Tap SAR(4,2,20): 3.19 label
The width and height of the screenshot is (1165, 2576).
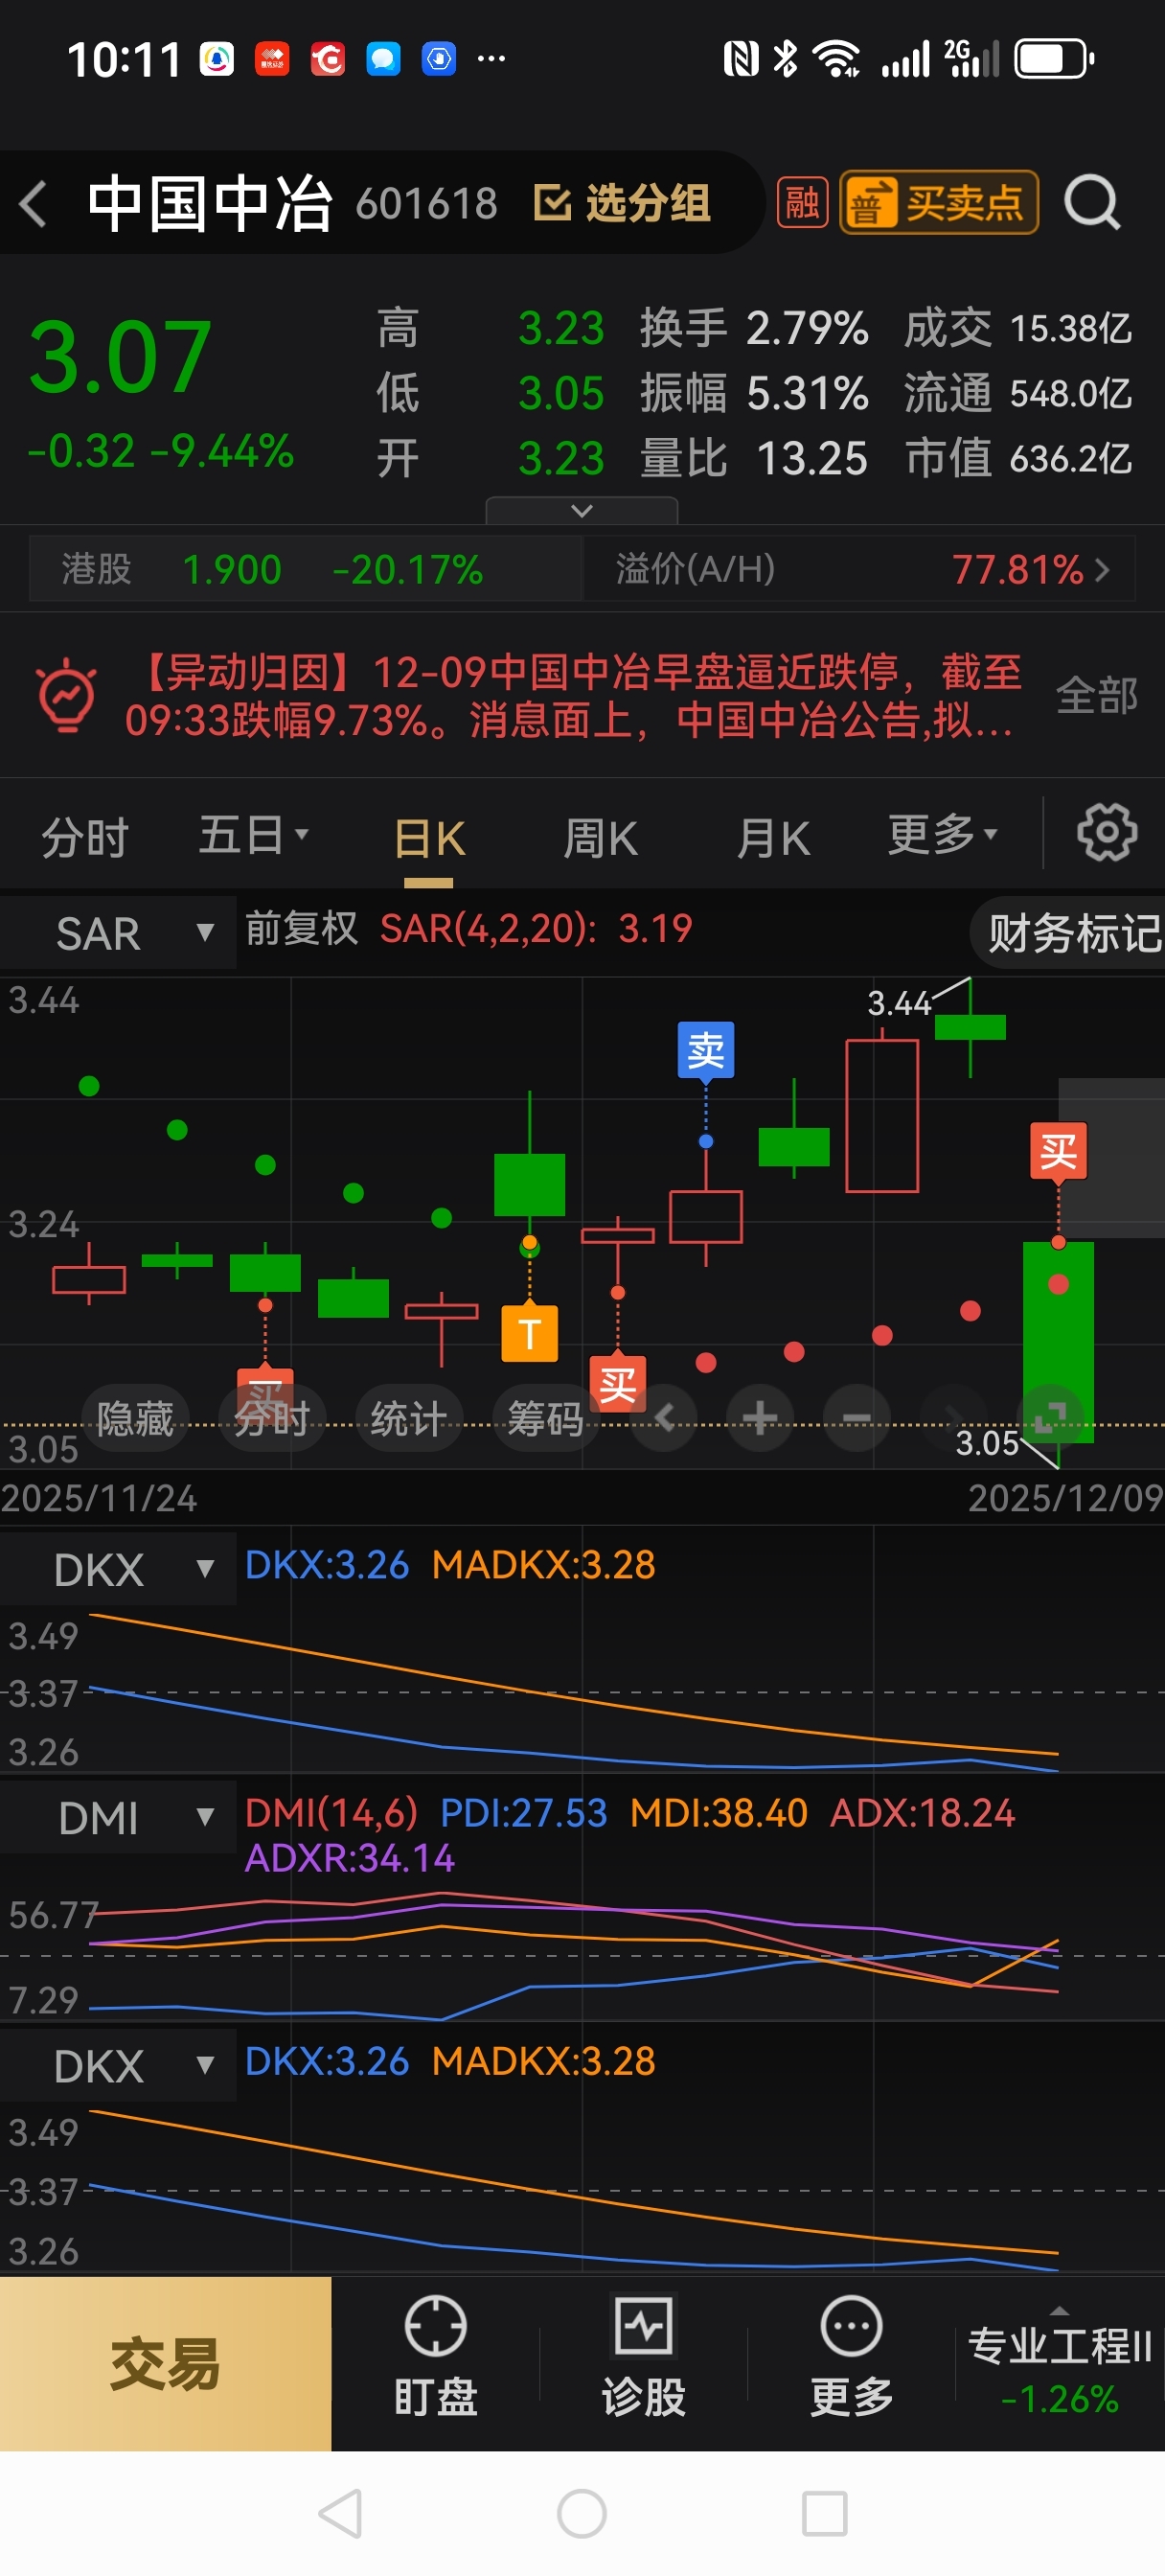[x=536, y=929]
